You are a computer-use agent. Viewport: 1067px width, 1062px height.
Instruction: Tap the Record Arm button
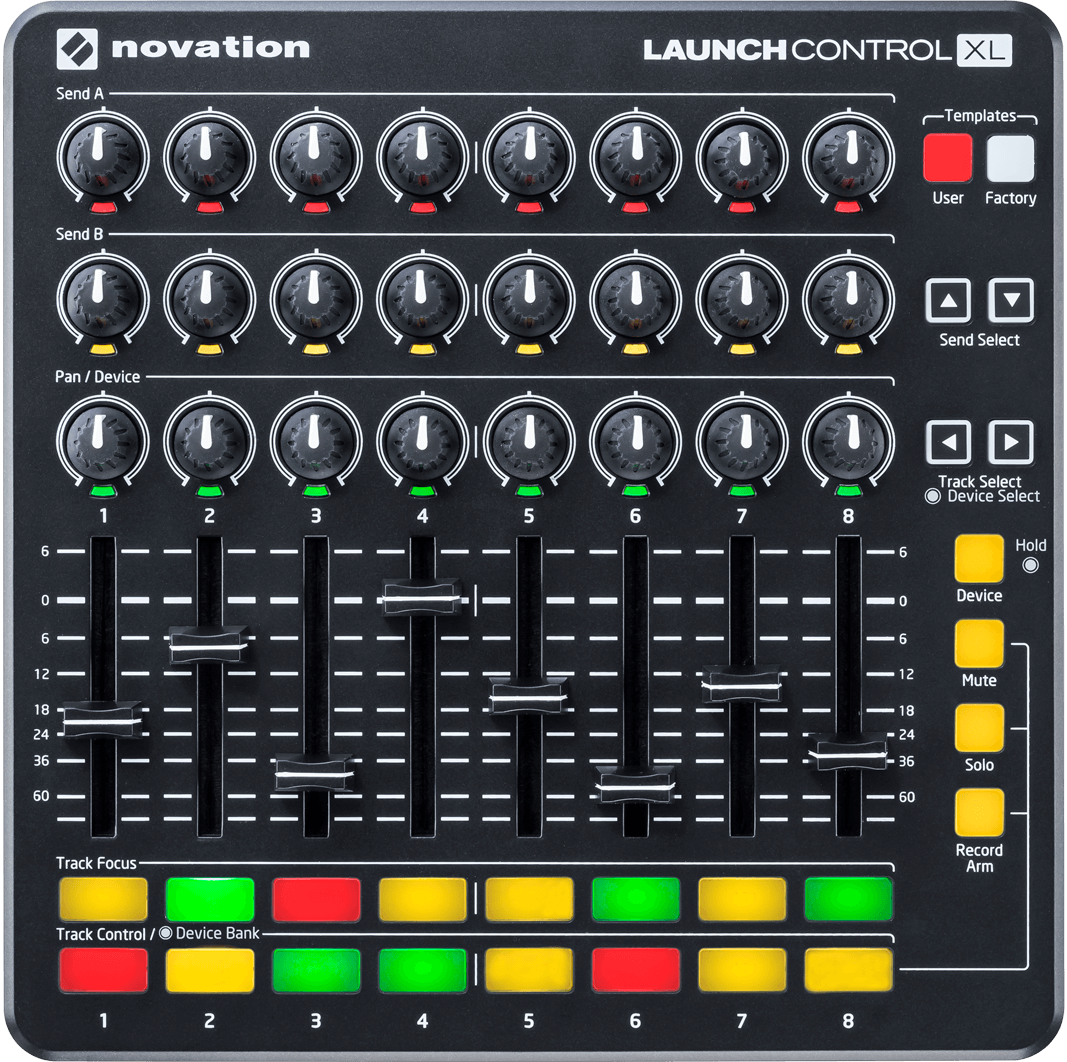(x=979, y=812)
